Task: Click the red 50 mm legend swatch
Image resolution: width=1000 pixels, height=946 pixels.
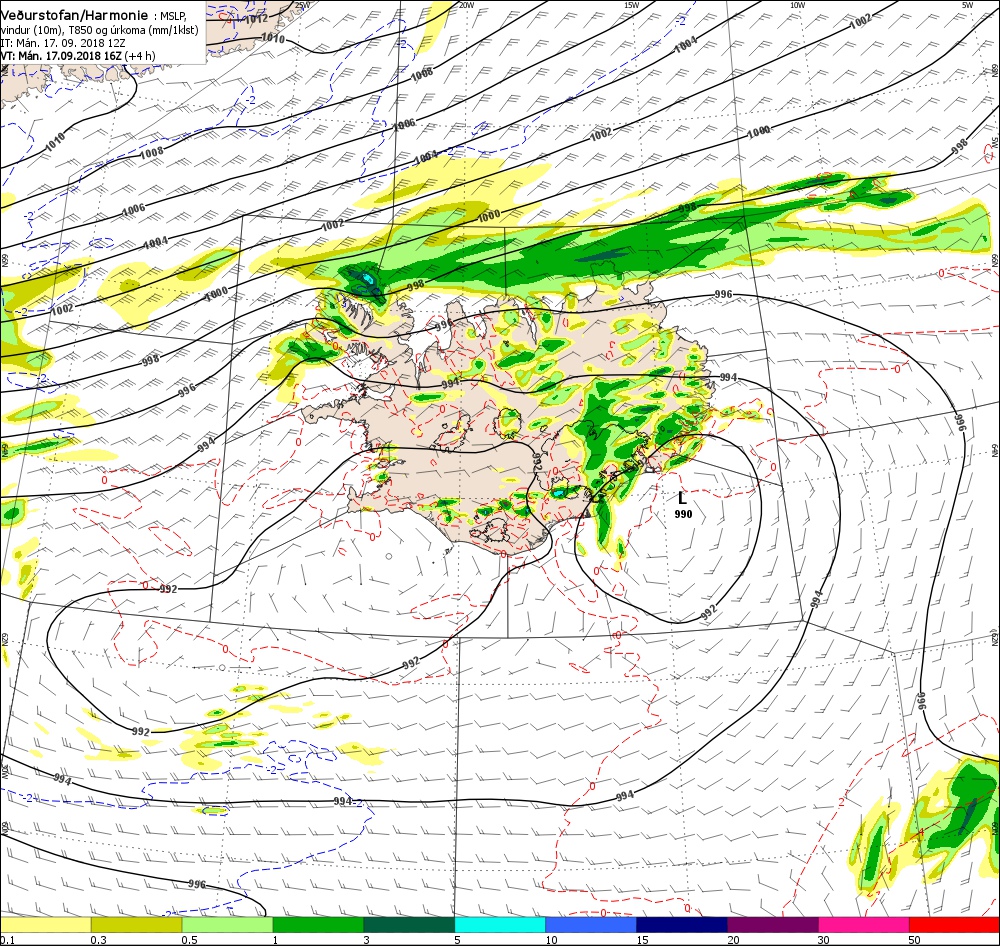Action: (x=954, y=925)
